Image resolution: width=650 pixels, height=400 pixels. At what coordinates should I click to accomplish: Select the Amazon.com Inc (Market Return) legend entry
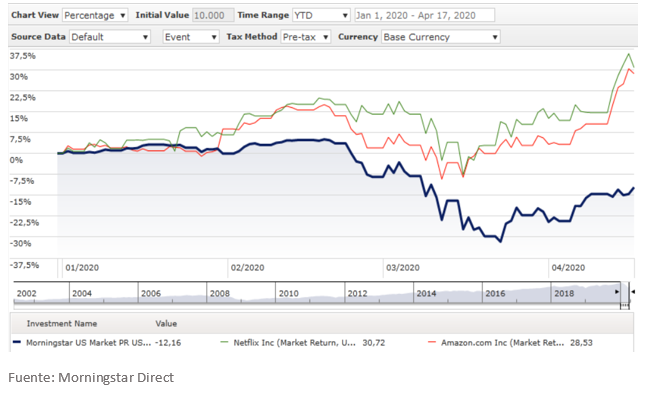click(494, 342)
